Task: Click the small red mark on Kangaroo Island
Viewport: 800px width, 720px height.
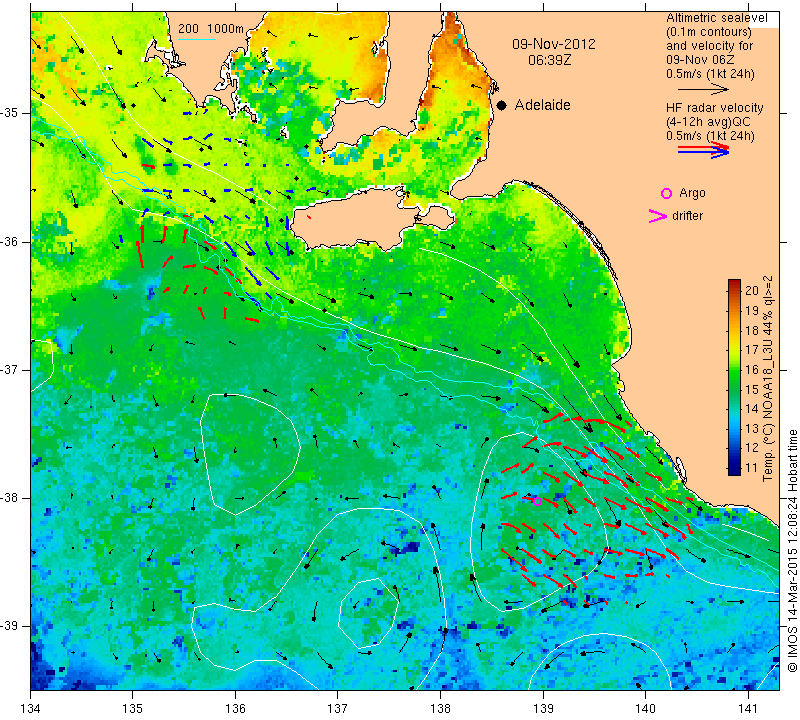Action: click(309, 217)
